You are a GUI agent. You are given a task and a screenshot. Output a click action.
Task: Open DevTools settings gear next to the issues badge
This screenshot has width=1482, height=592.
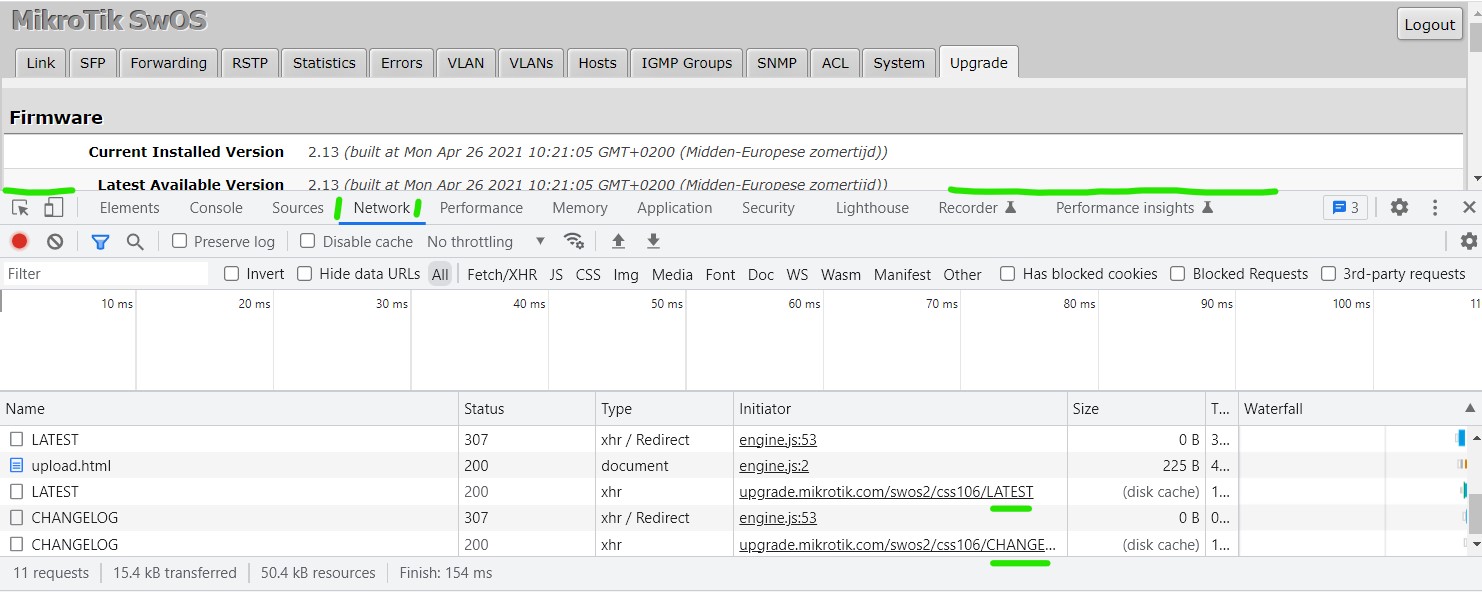[x=1399, y=207]
